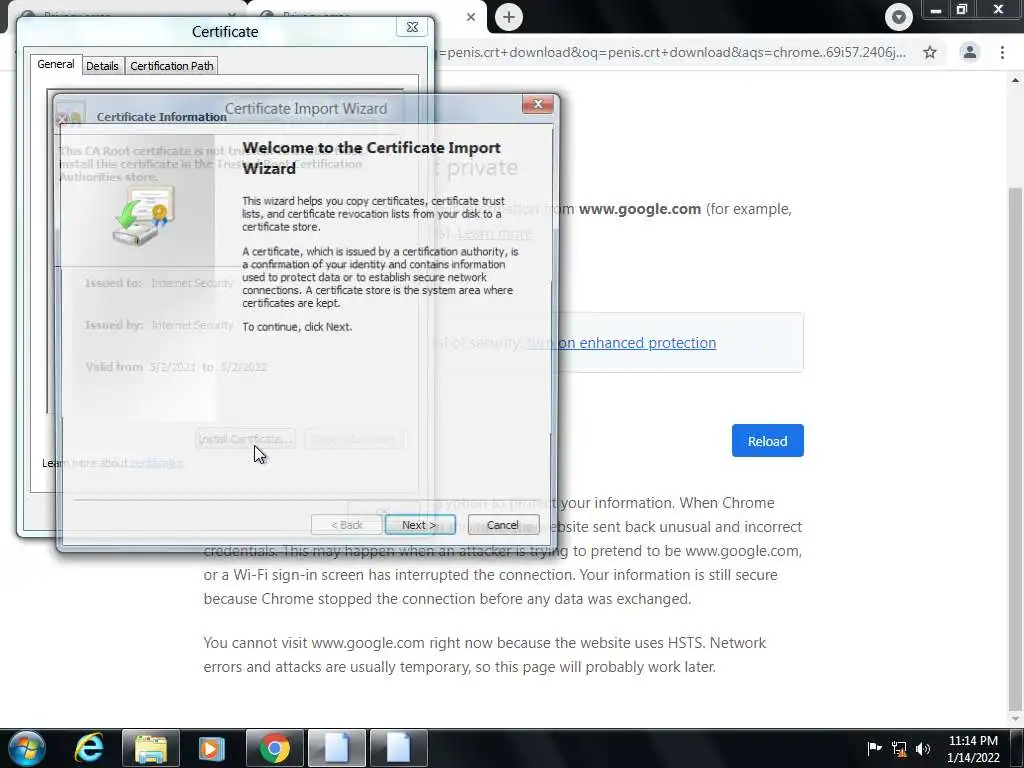
Task: Open the Chrome profile avatar icon
Action: coord(970,52)
